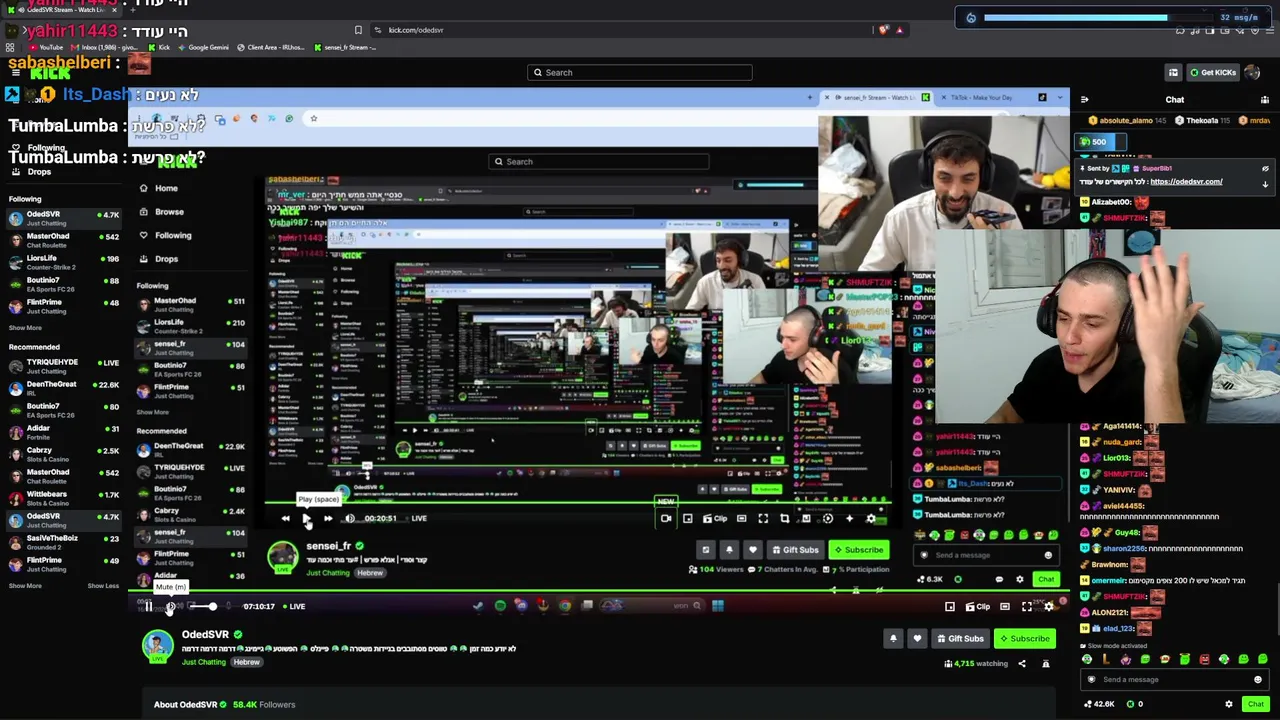This screenshot has height=720, width=1280.
Task: Open the YouTube bookmark
Action: 45,47
